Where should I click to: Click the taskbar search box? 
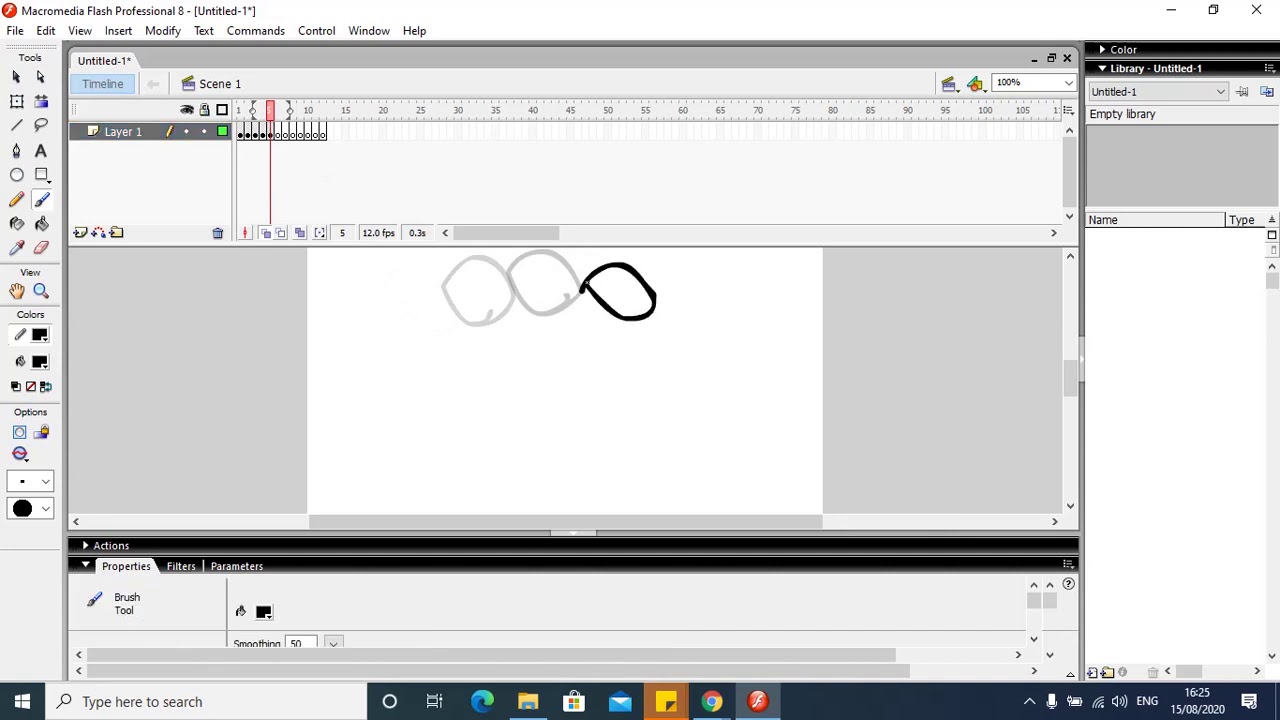(208, 702)
